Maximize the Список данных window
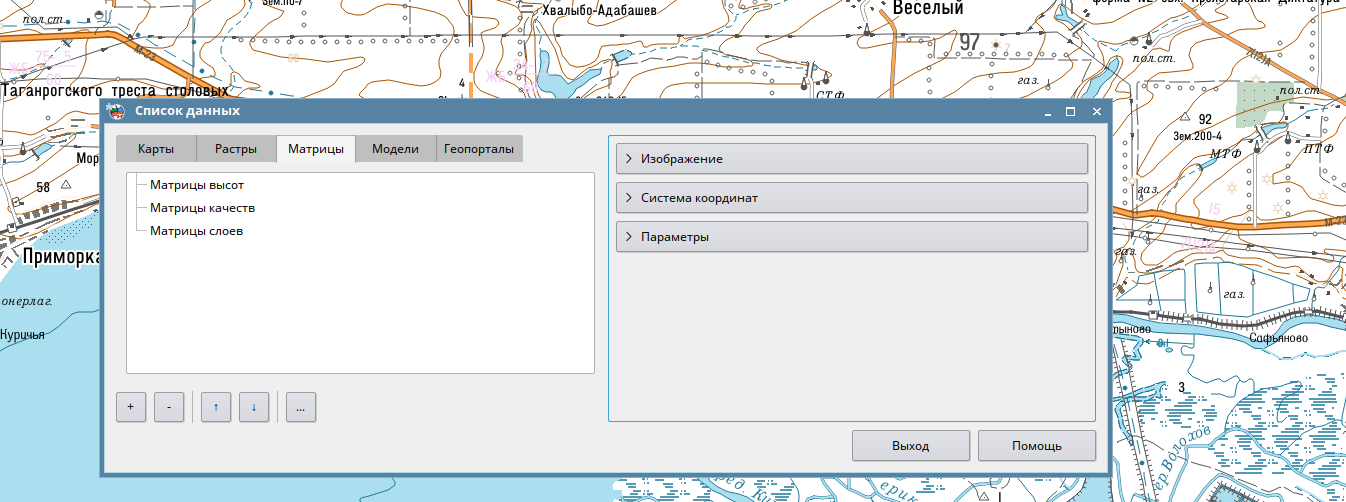Screen dimensions: 1346x502 (1070, 111)
